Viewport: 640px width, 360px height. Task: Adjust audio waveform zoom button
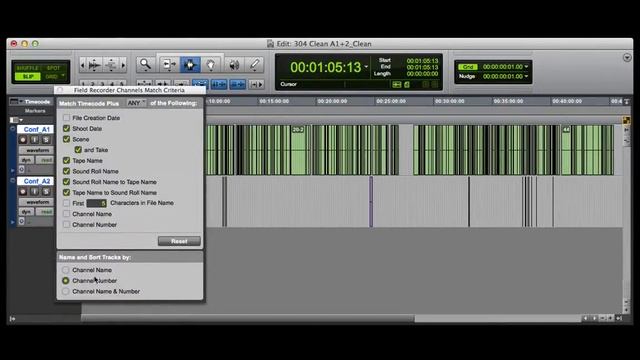point(95,65)
